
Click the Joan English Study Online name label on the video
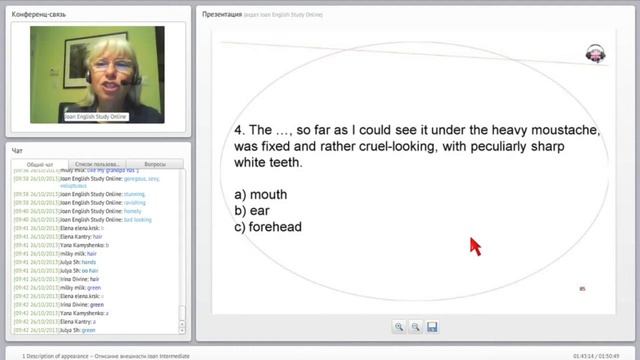[96, 117]
